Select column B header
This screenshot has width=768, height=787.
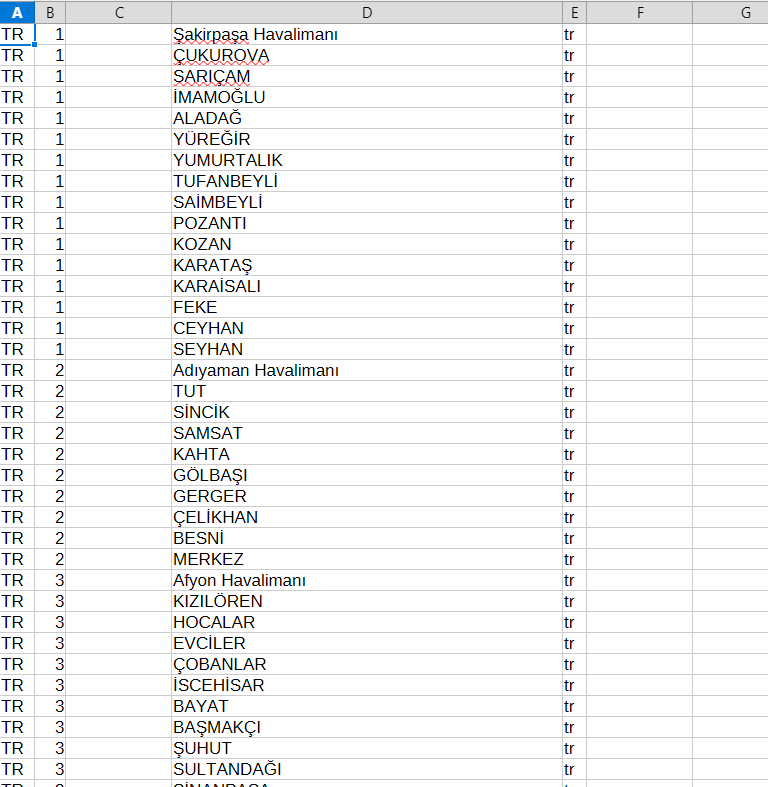[50, 12]
